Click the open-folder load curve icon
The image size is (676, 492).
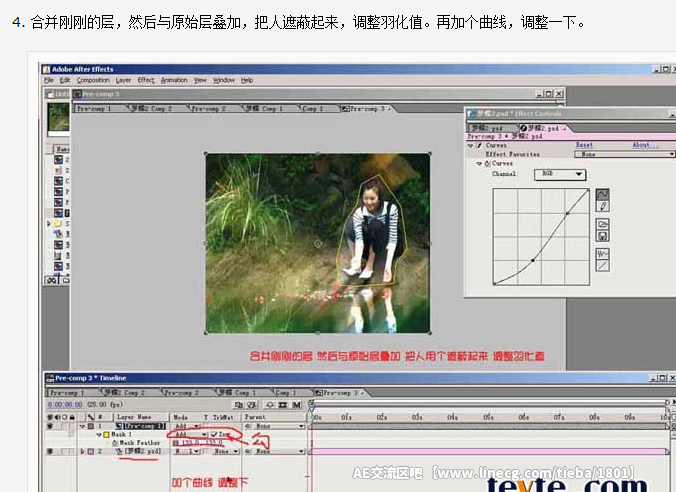602,224
